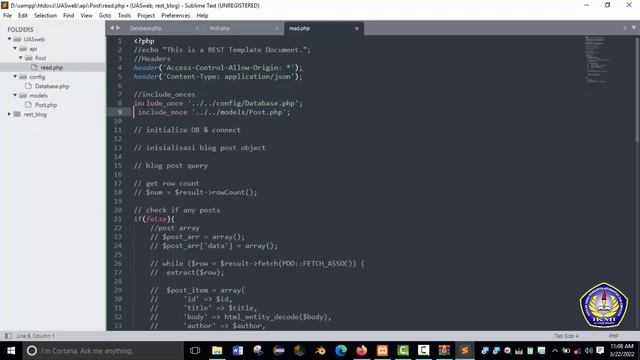640x360 pixels.
Task: Open Database.php in the sidebar
Action: click(x=52, y=86)
